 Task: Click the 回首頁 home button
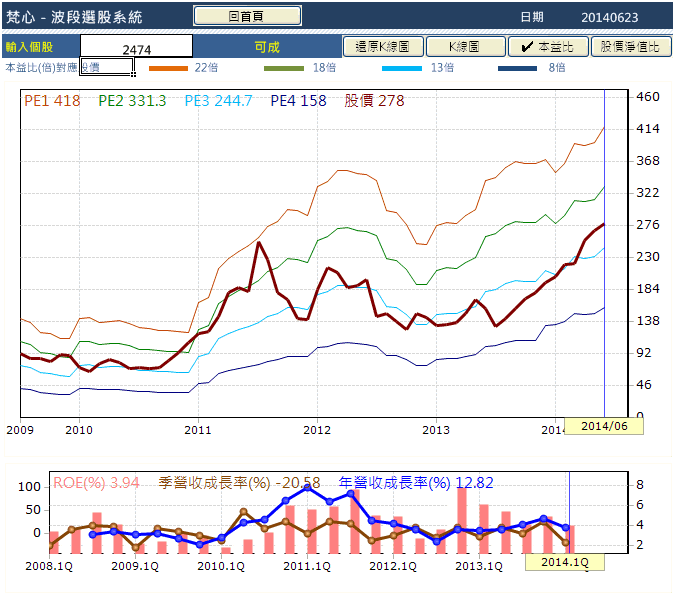click(247, 16)
